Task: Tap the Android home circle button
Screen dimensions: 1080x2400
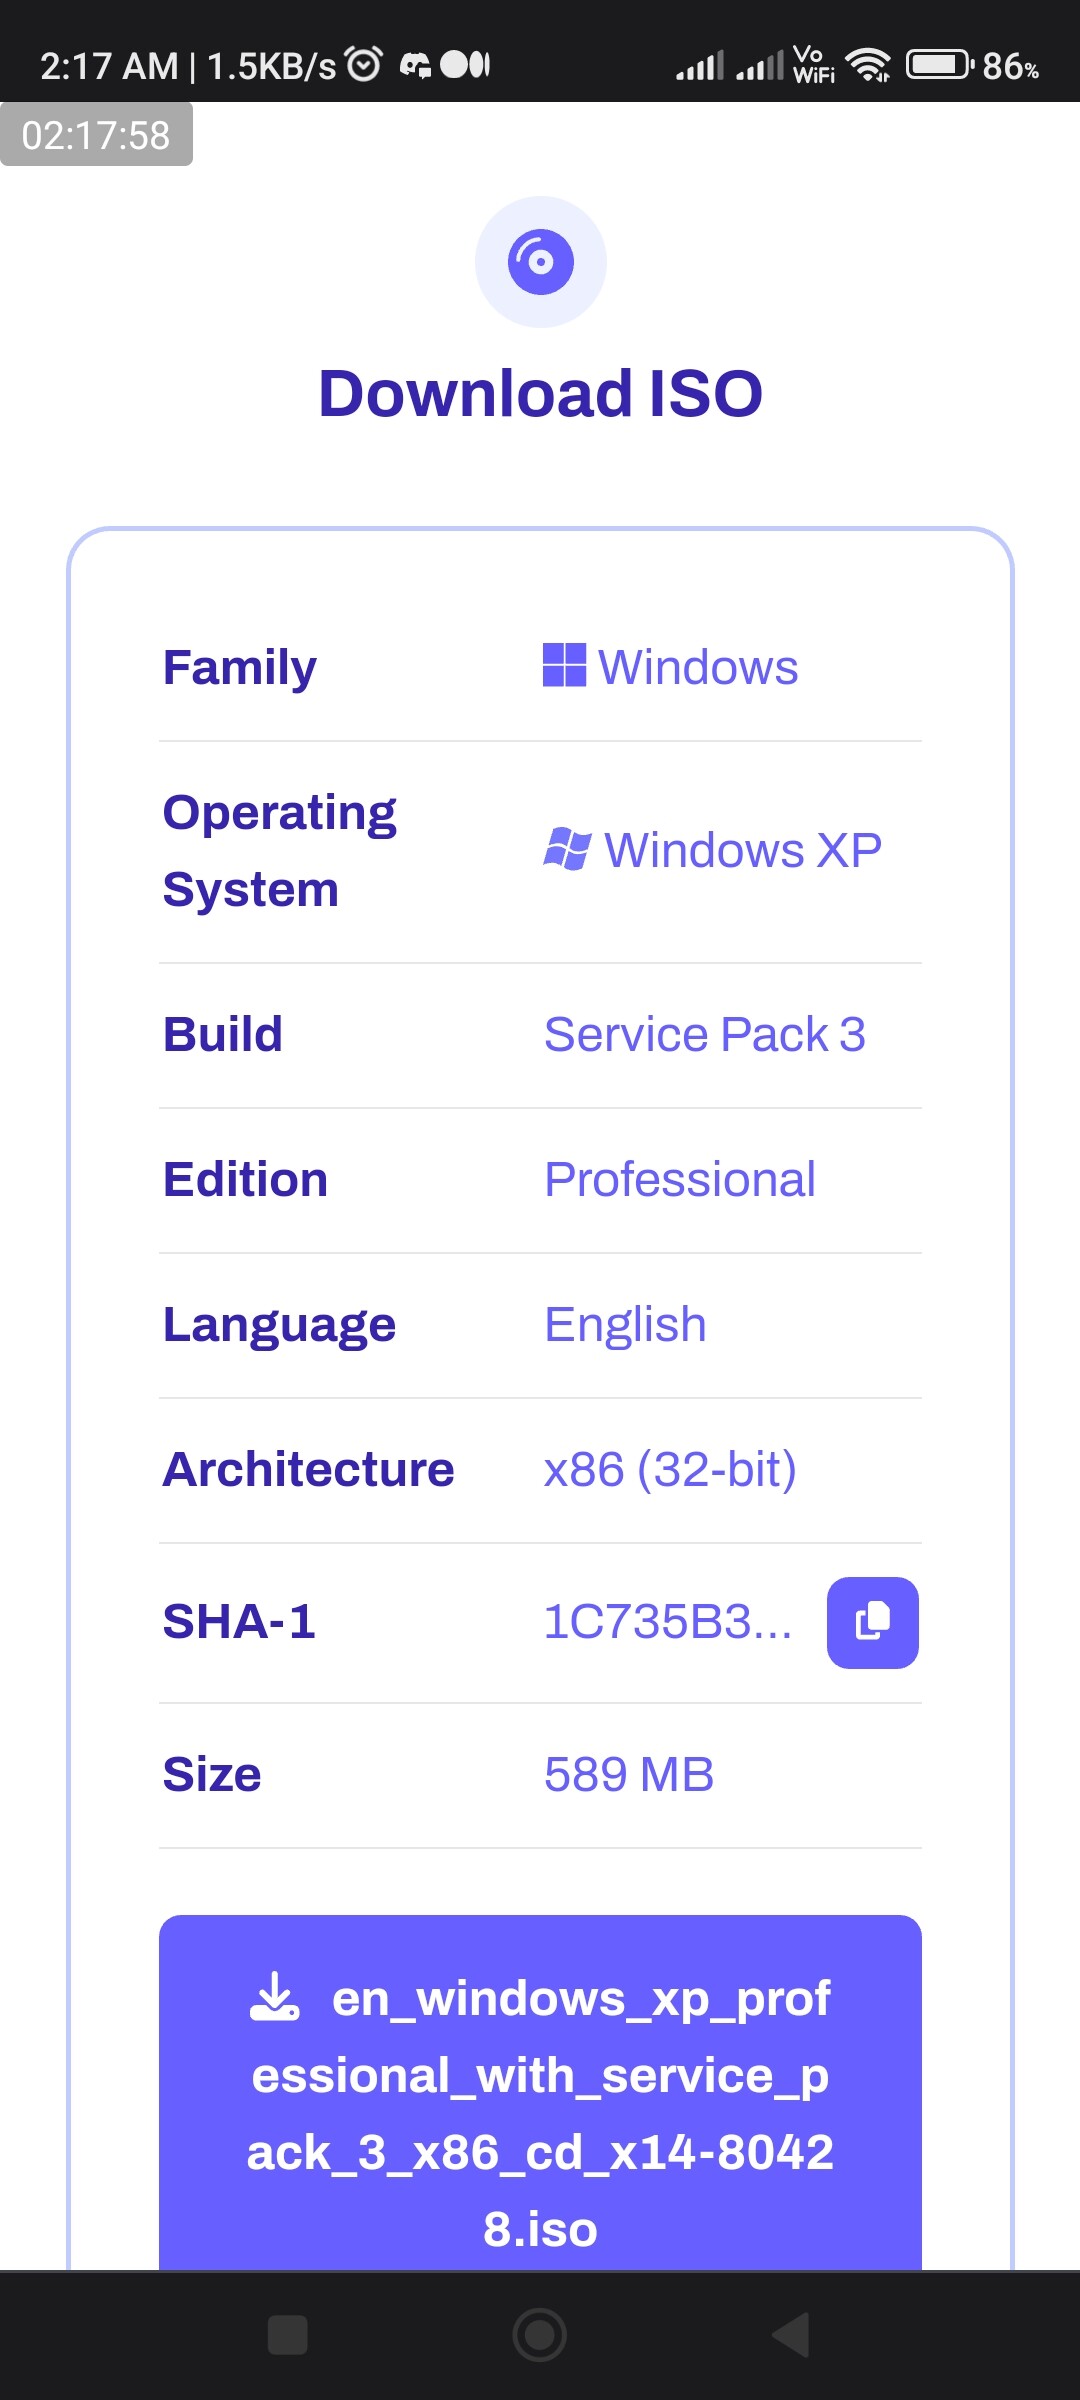Action: (540, 2335)
